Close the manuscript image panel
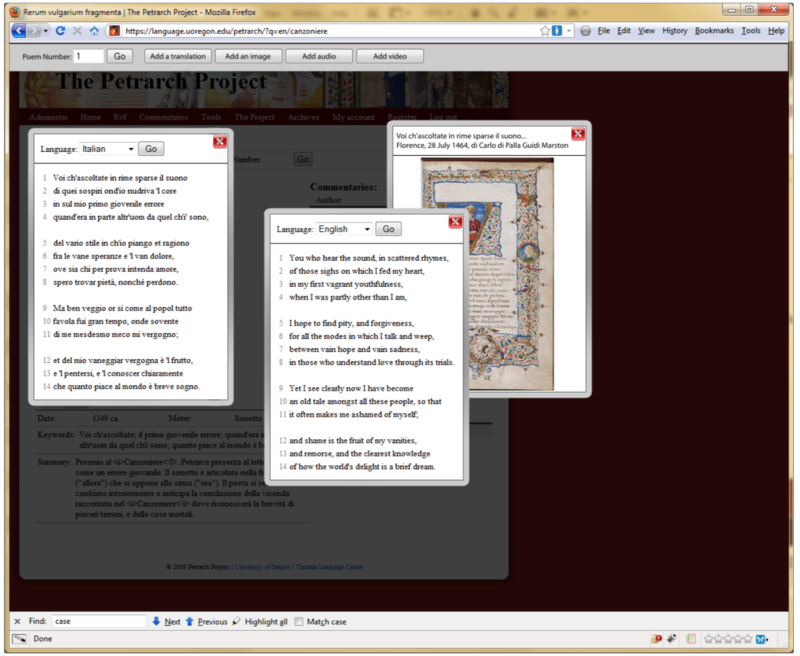 tap(578, 134)
